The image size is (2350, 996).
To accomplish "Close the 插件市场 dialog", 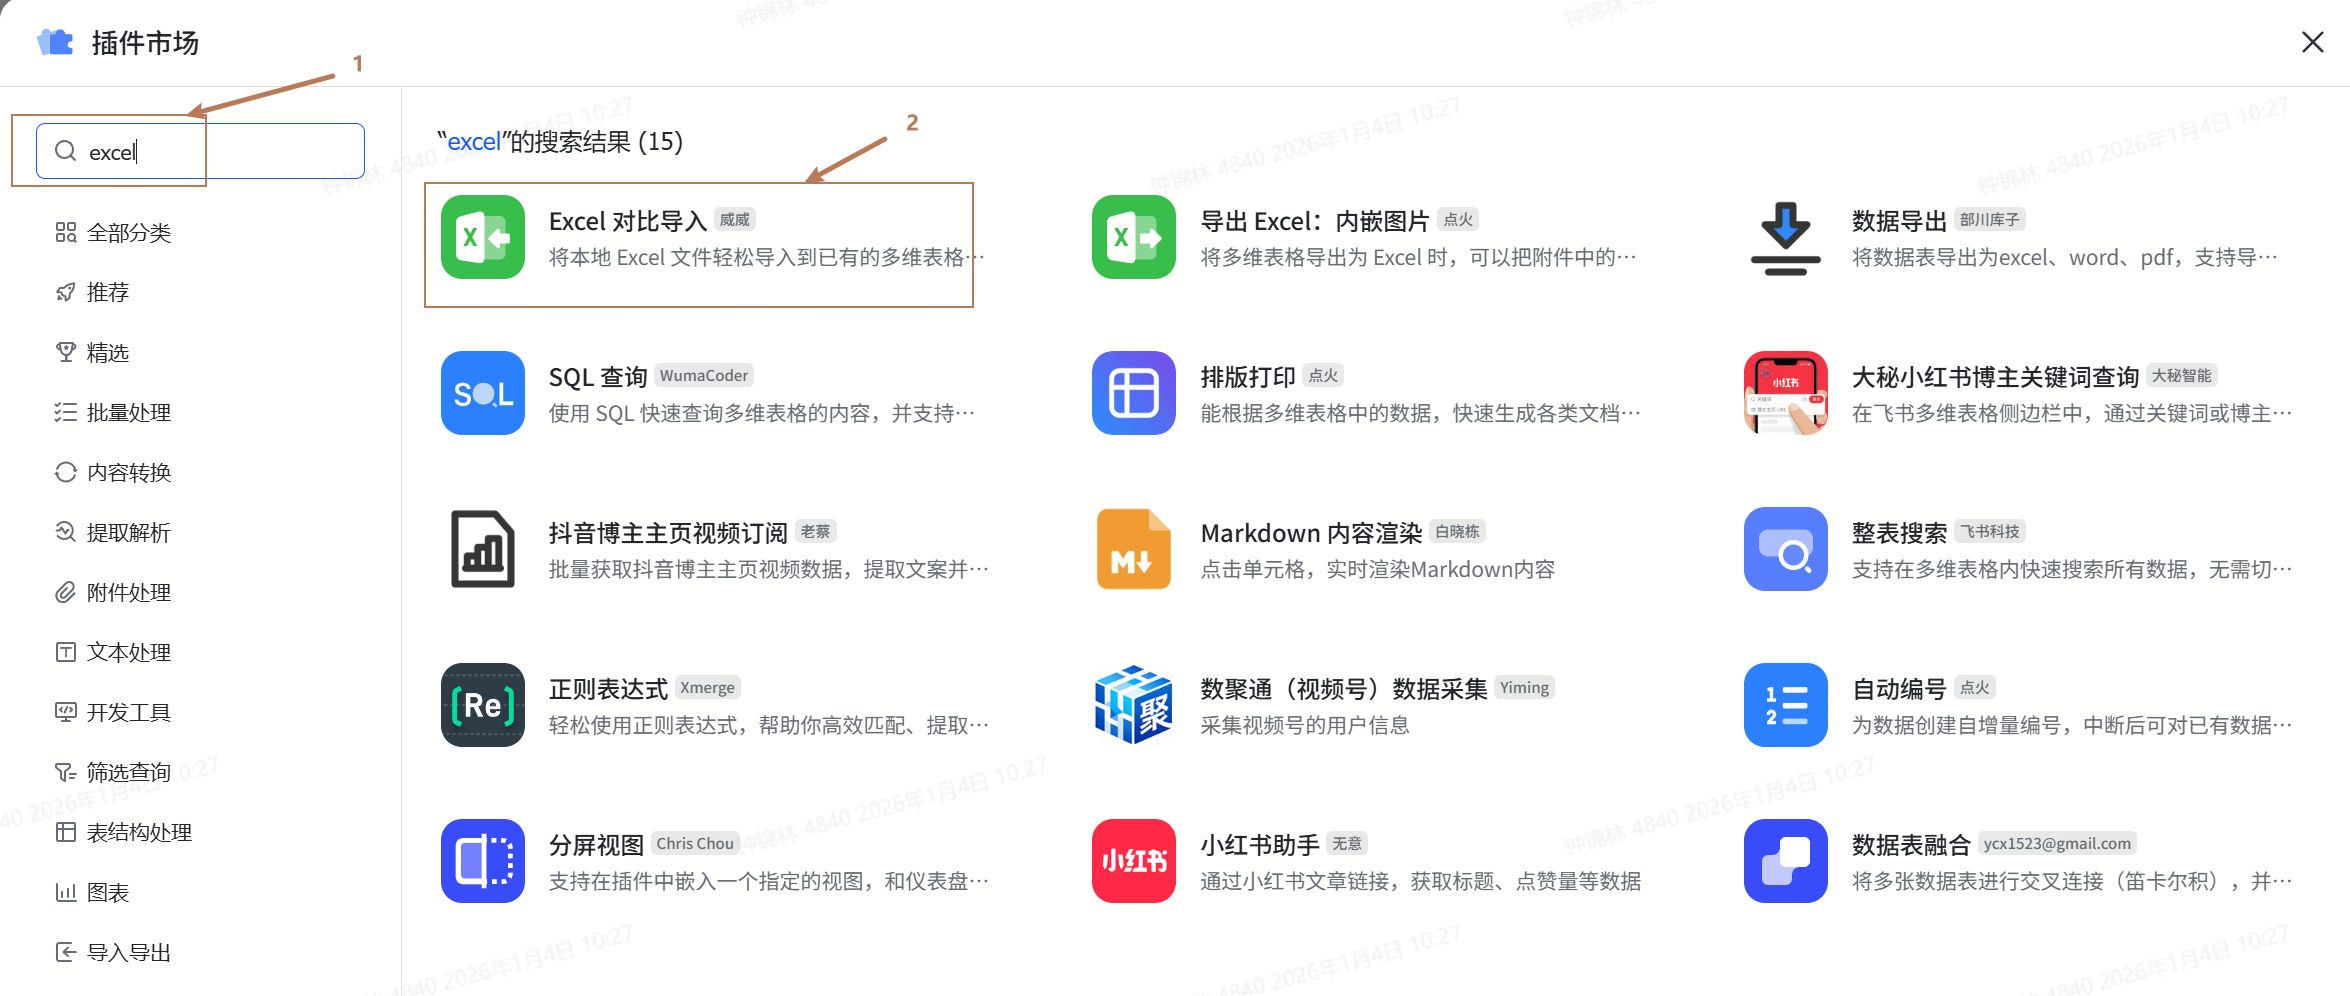I will [x=2312, y=42].
